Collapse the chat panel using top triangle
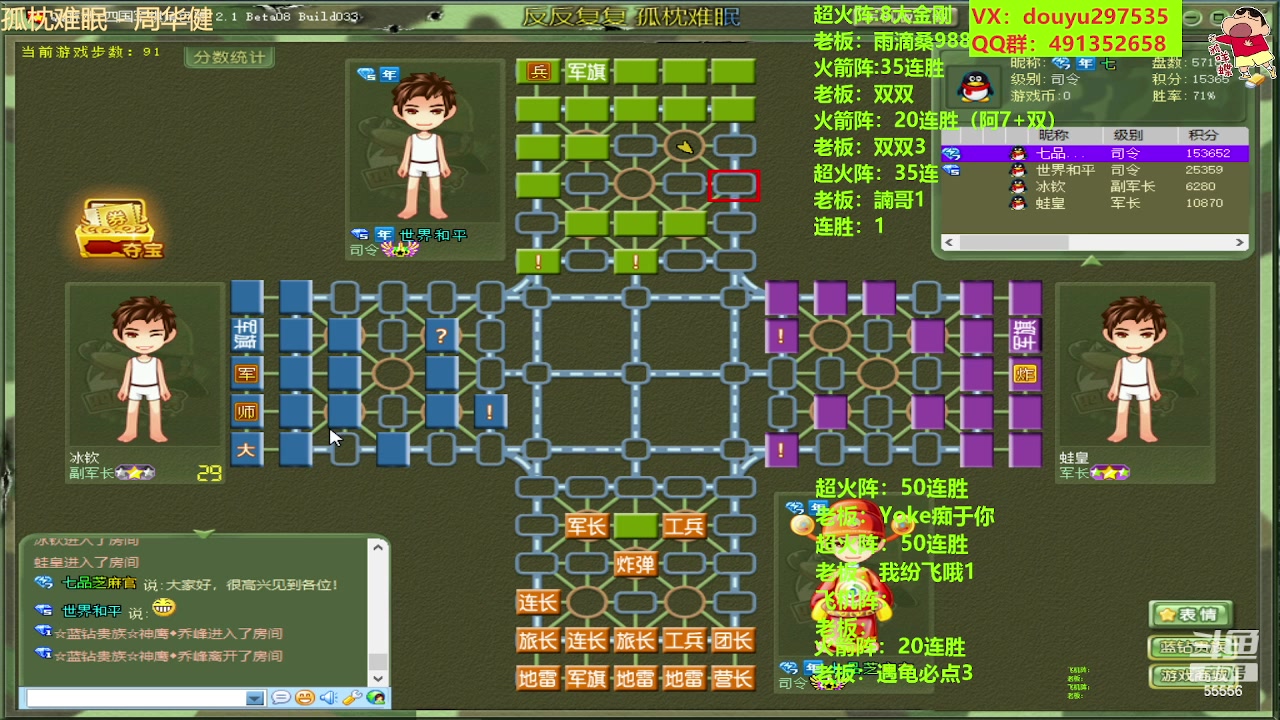The height and width of the screenshot is (720, 1280). [204, 533]
